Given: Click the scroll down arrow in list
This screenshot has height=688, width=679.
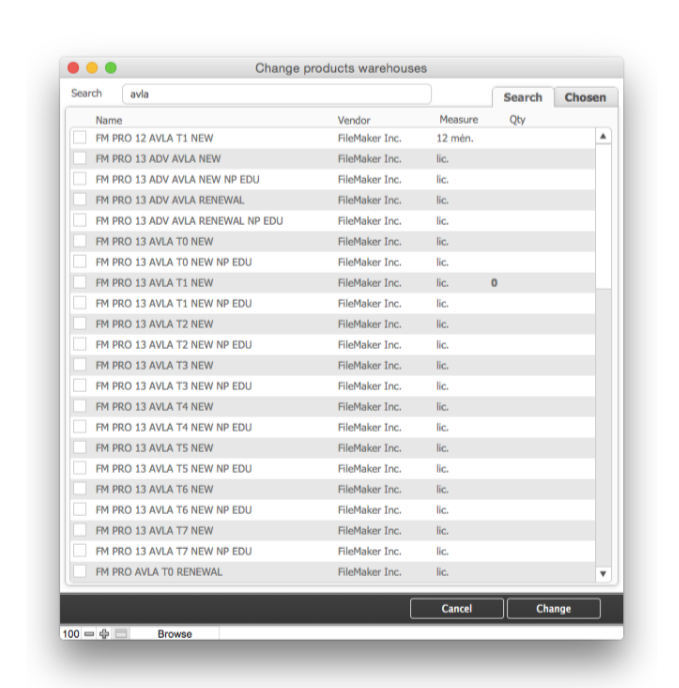Looking at the screenshot, I should (x=603, y=574).
